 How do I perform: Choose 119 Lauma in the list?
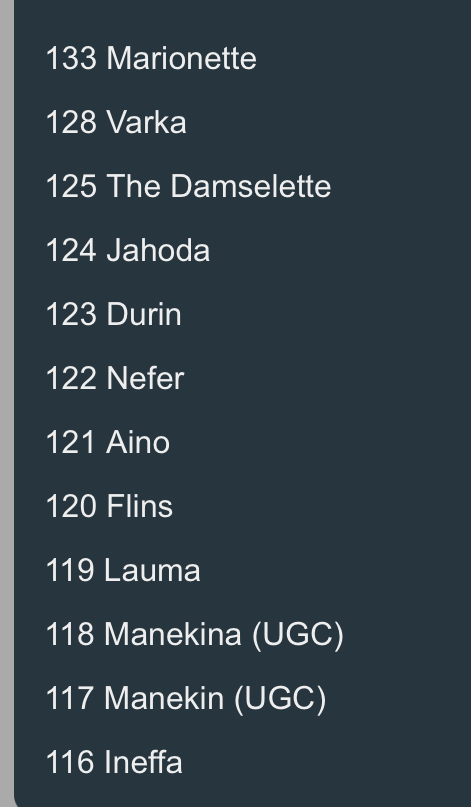point(243,570)
